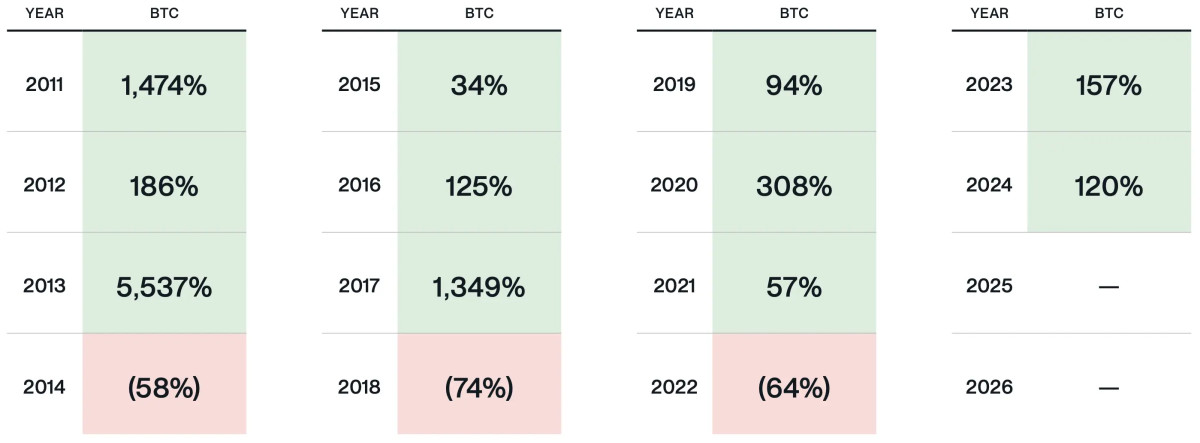The width and height of the screenshot is (1200, 443).
Task: Click the 5,537% value for 2013
Action: [x=164, y=287]
